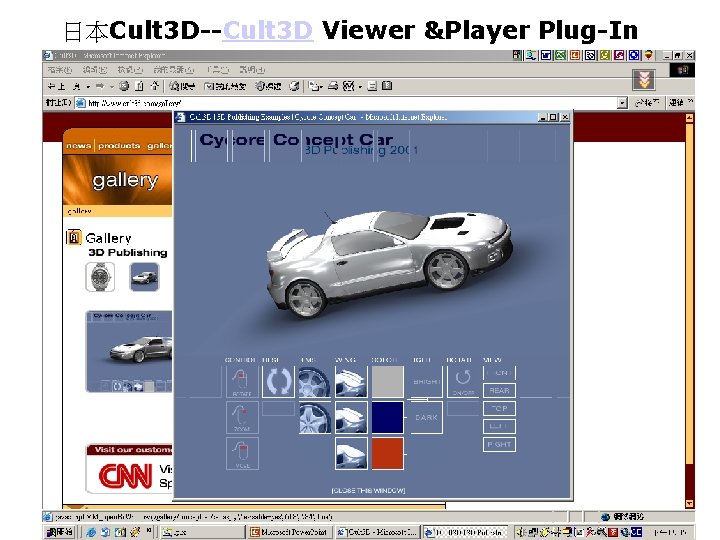Choose the first rims wheel option
This screenshot has height=540, width=720.
point(315,382)
